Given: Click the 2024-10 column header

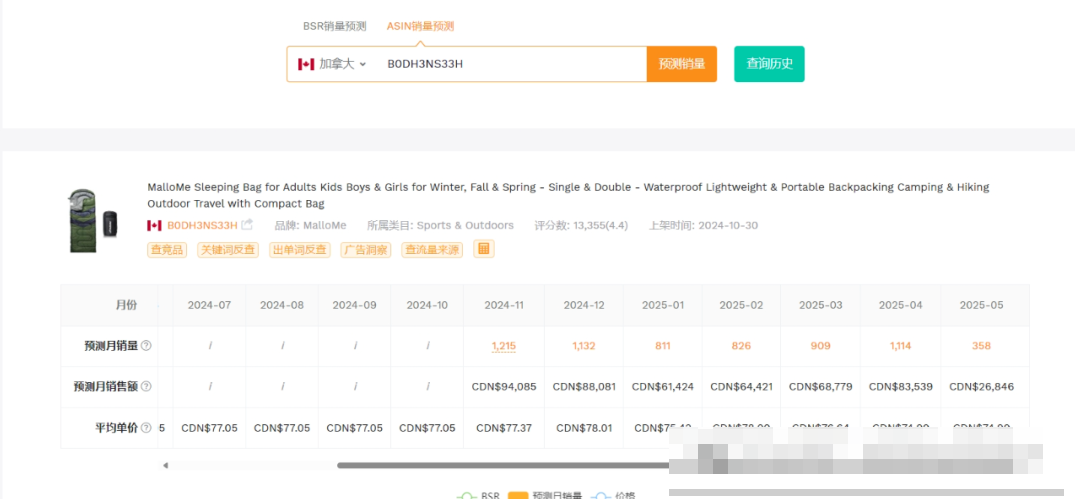Looking at the screenshot, I should (x=427, y=305).
